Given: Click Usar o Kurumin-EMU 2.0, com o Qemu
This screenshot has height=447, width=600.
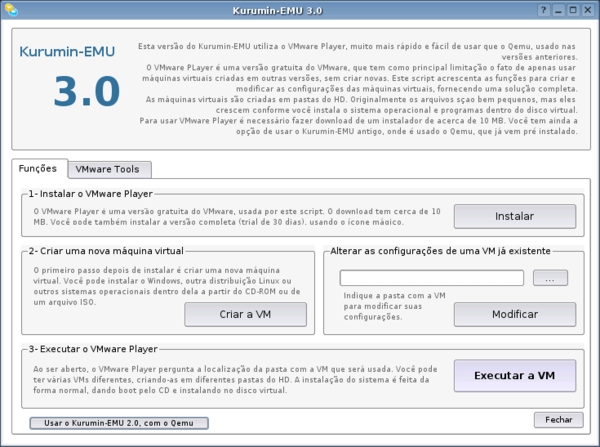Looking at the screenshot, I should (x=119, y=423).
